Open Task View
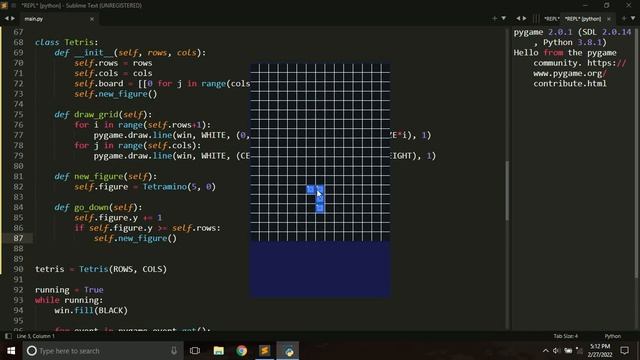The image size is (640, 360). pyautogui.click(x=195, y=351)
